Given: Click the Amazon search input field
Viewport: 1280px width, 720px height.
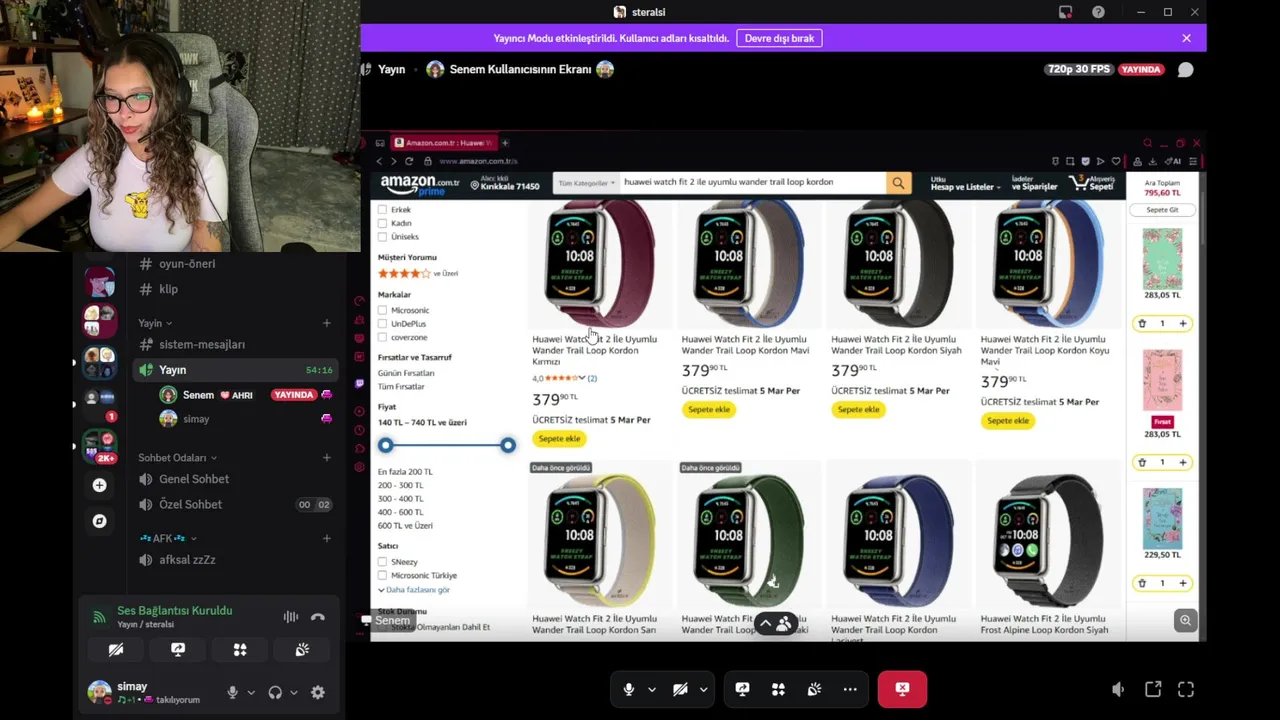Looking at the screenshot, I should (752, 182).
